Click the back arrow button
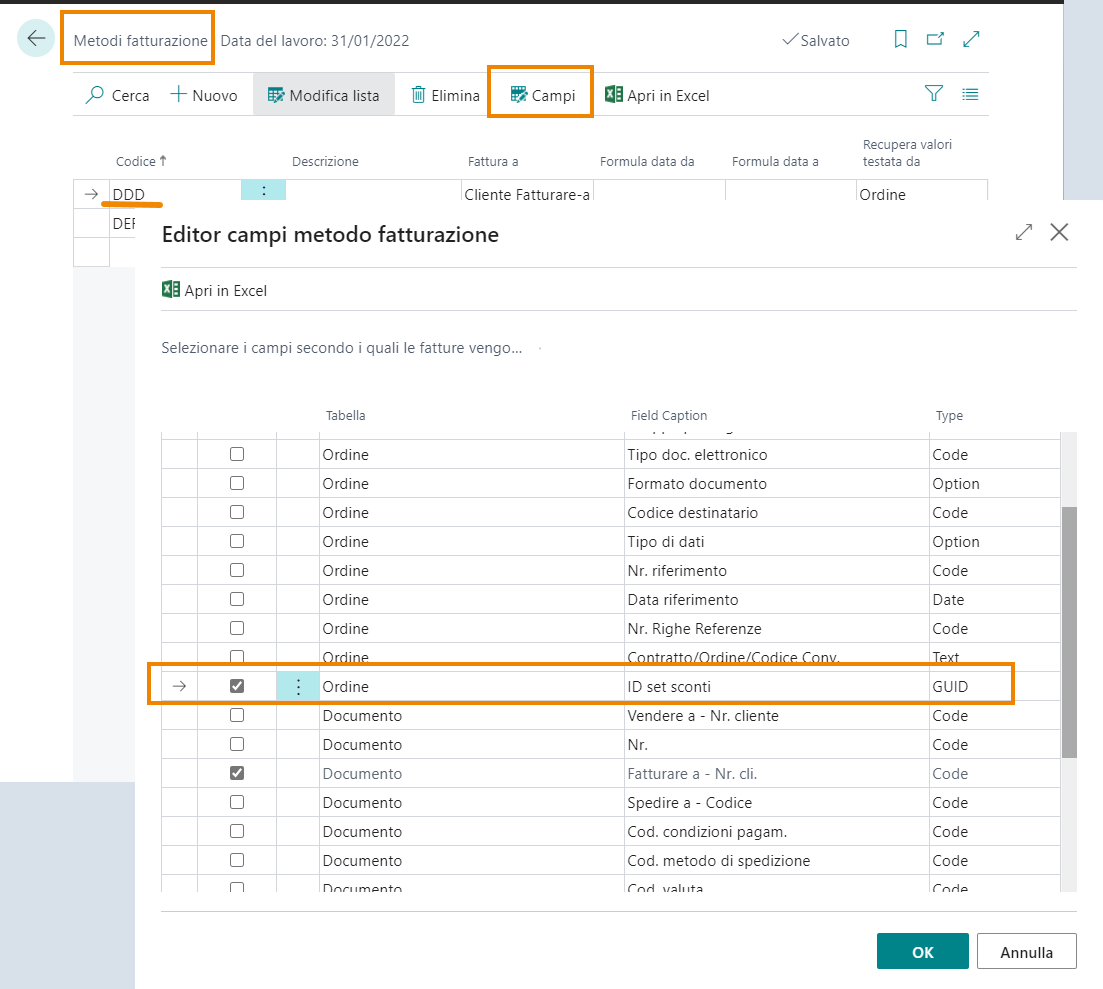Viewport: 1103px width, 989px height. [x=36, y=39]
